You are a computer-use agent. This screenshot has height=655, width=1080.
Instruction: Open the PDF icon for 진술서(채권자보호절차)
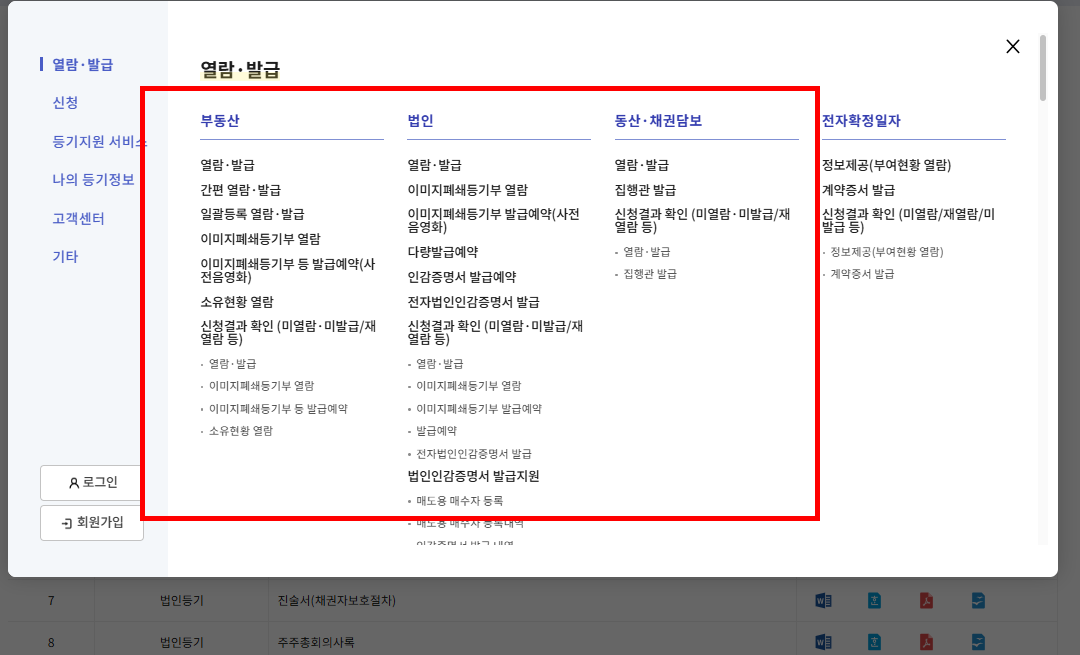click(925, 600)
